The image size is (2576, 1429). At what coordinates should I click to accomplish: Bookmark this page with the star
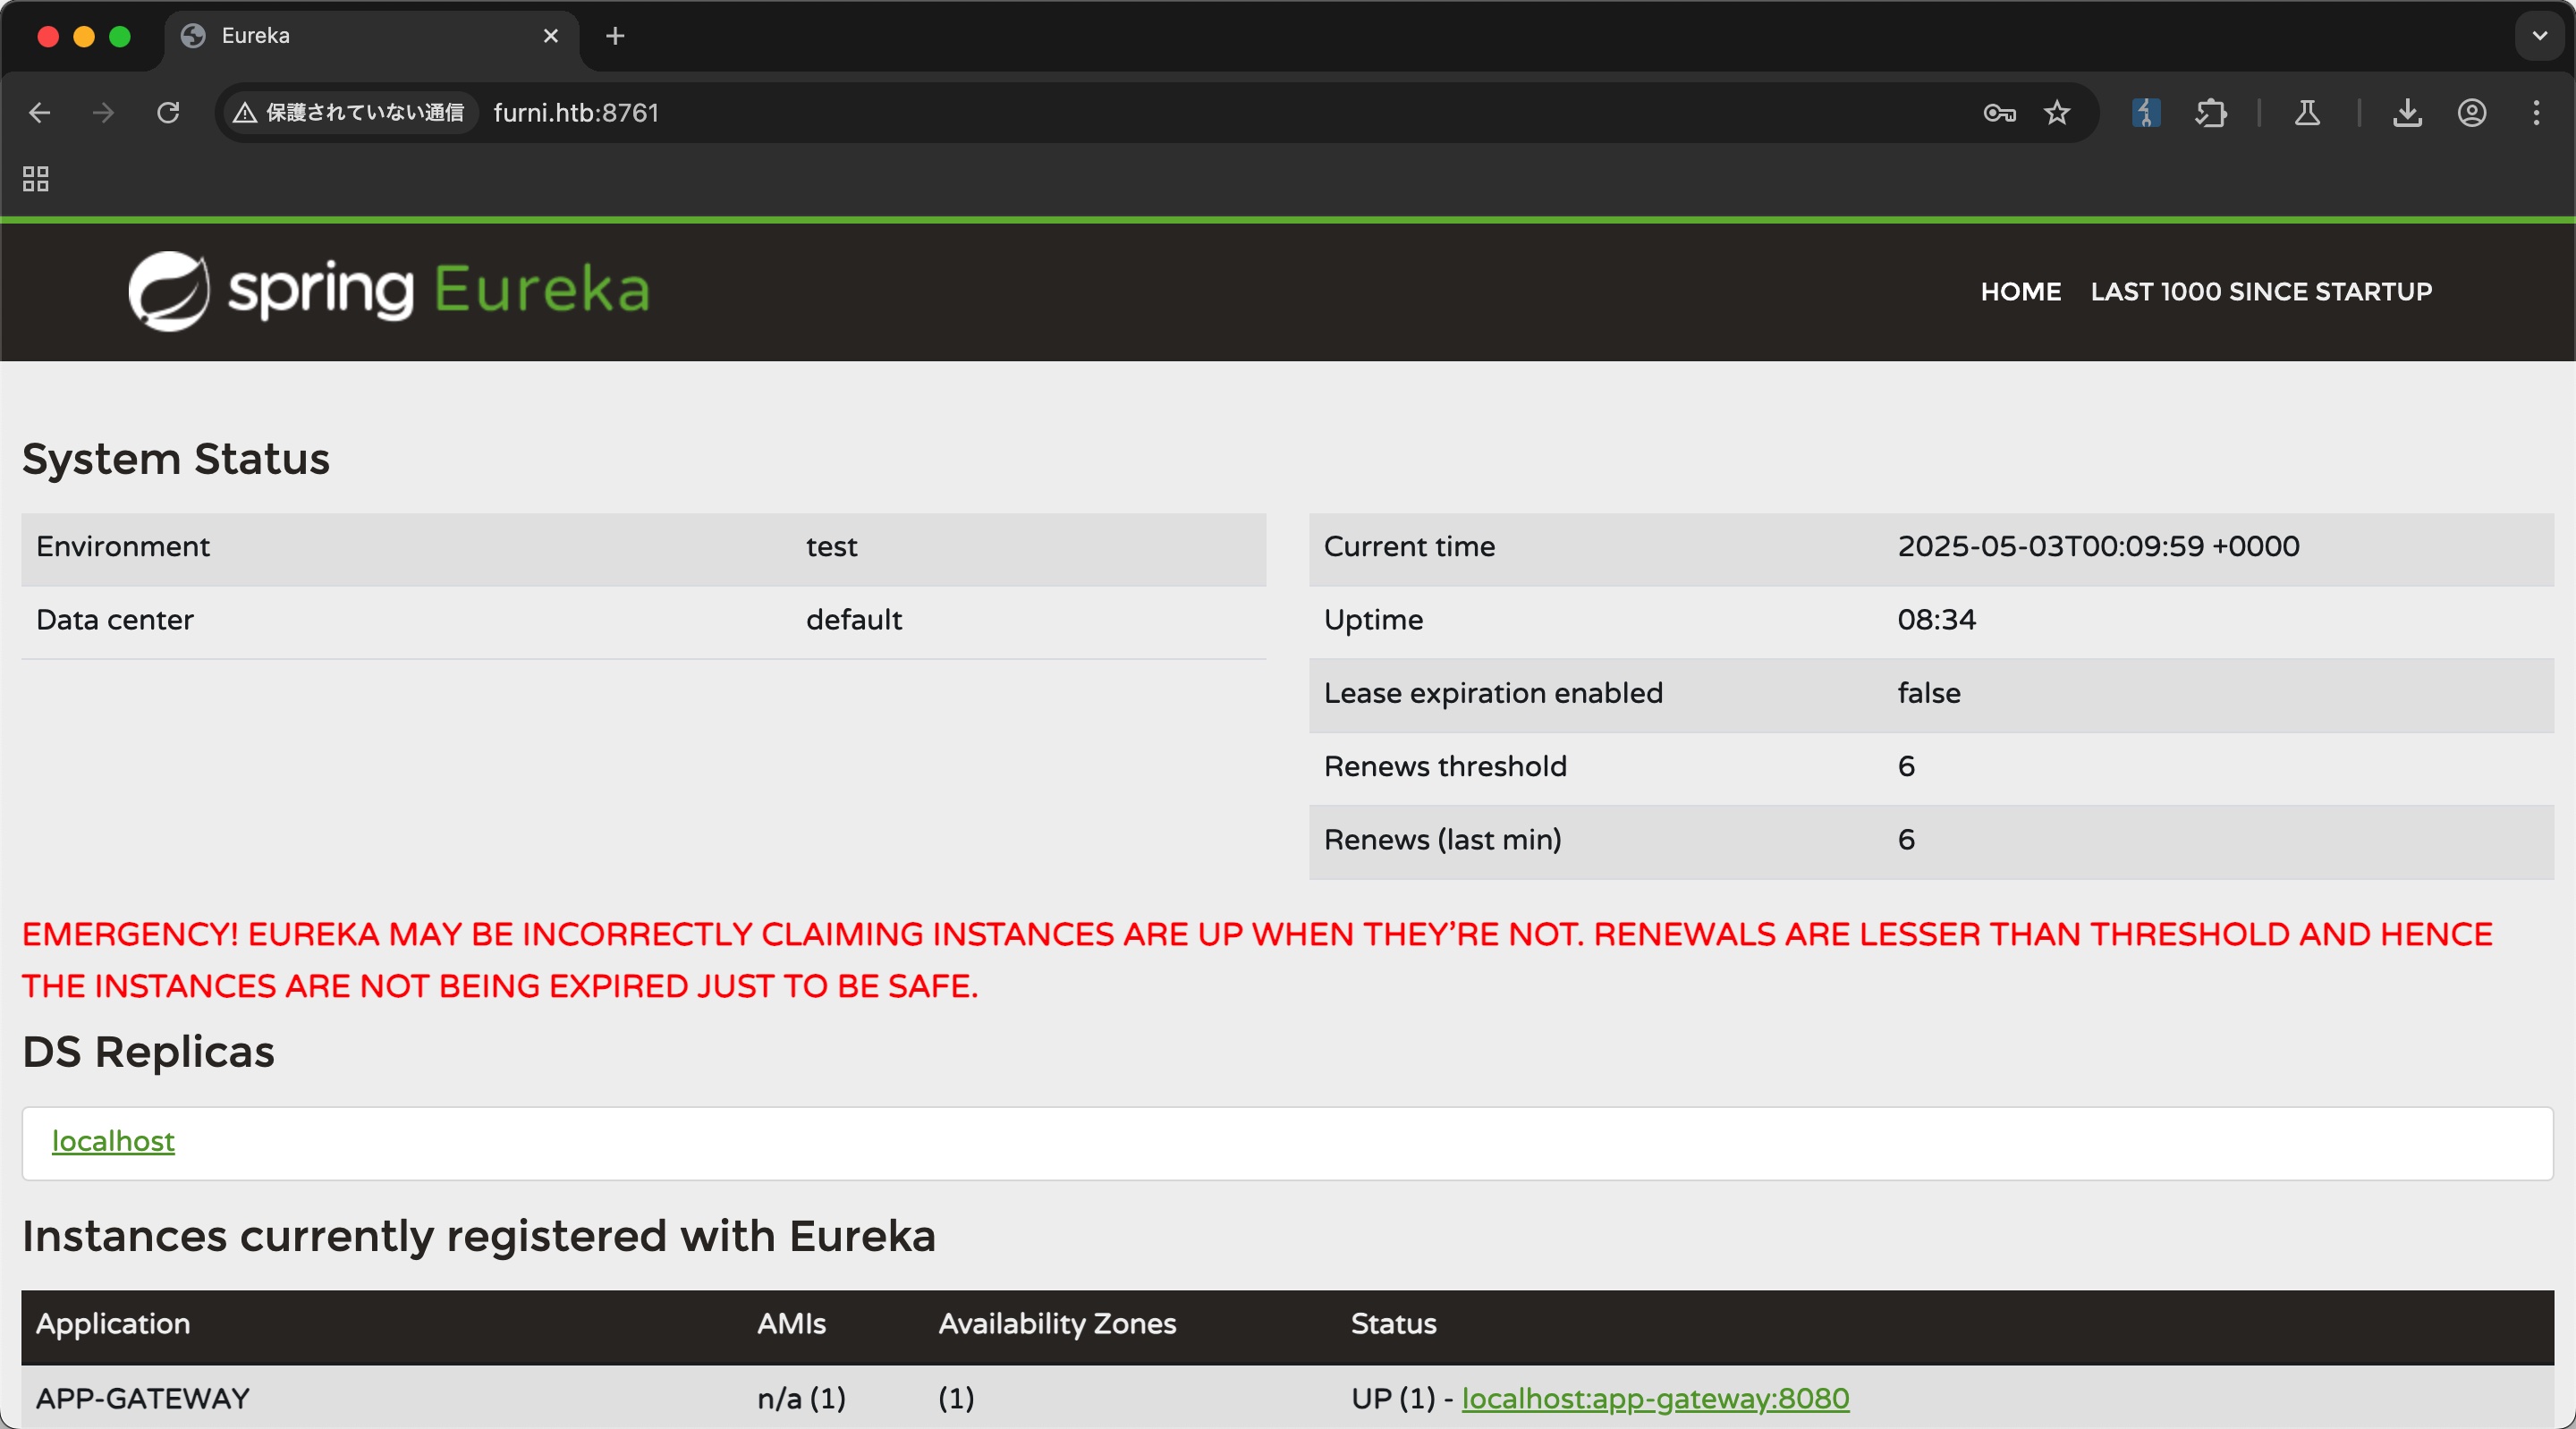tap(2056, 113)
